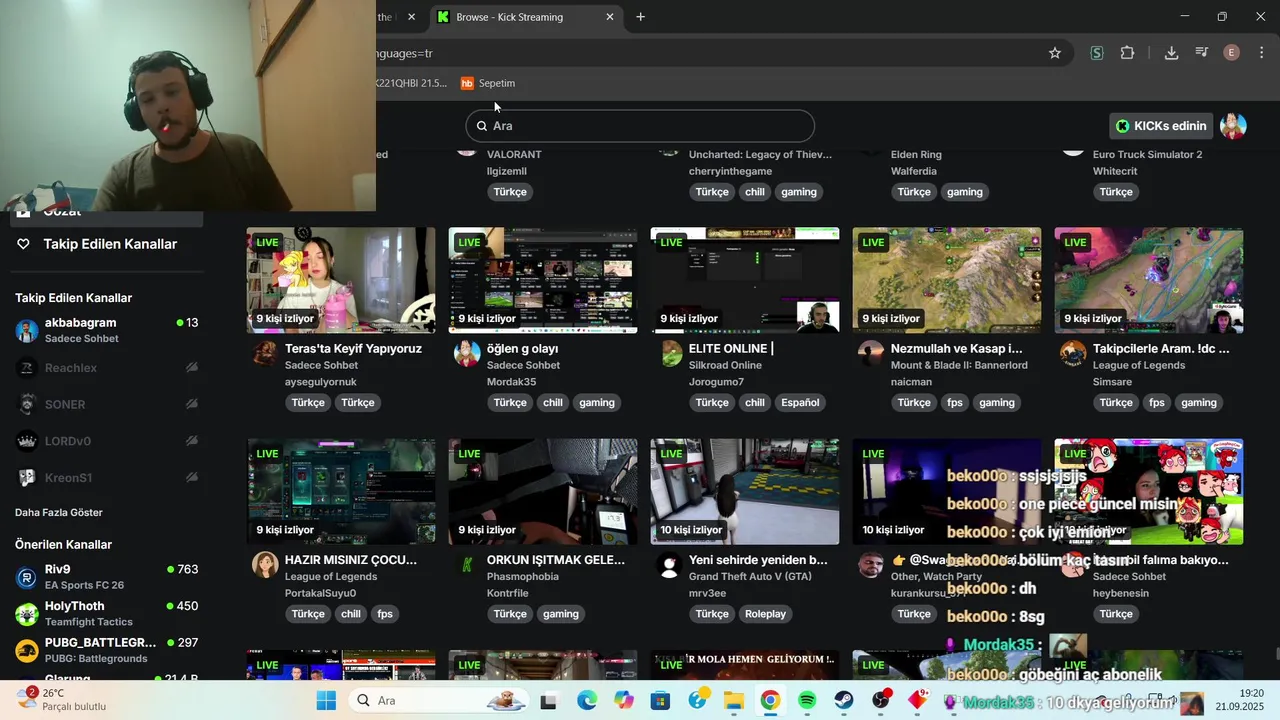Open Mount & Blade II: Bannerlord category

959,365
